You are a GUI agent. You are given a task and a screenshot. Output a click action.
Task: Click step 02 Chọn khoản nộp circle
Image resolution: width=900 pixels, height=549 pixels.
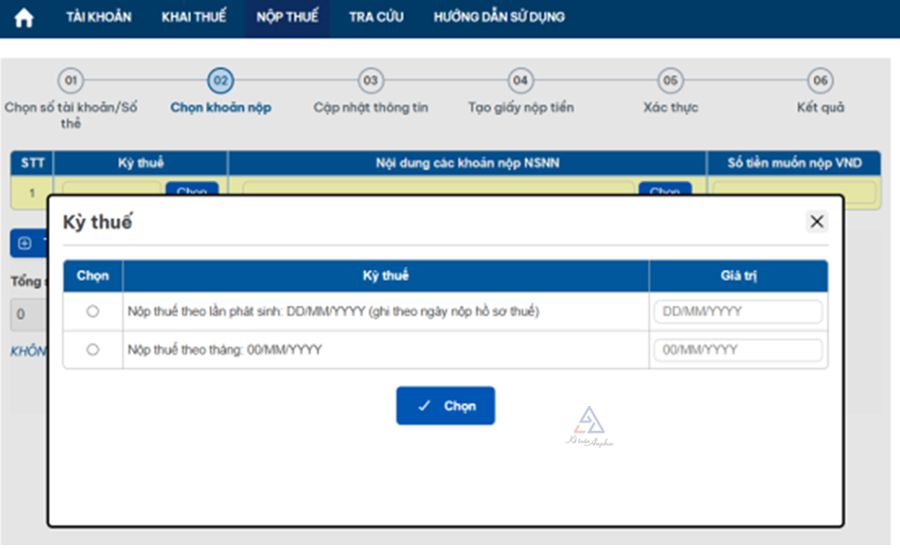pos(220,81)
